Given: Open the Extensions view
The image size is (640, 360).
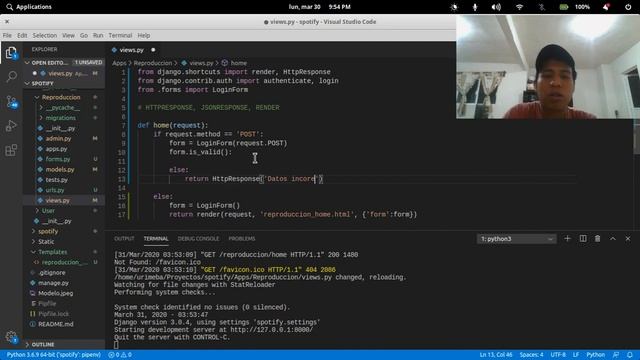Looking at the screenshot, I should click(x=11, y=150).
